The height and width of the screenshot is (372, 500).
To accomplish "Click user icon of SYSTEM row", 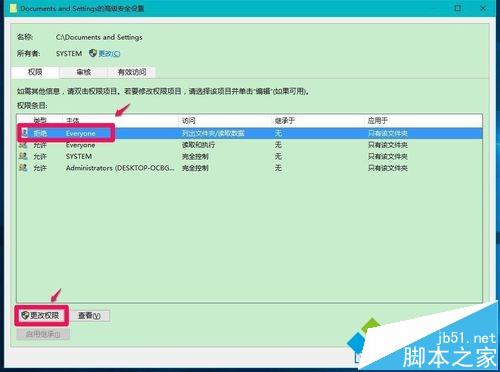I will 23,156.
